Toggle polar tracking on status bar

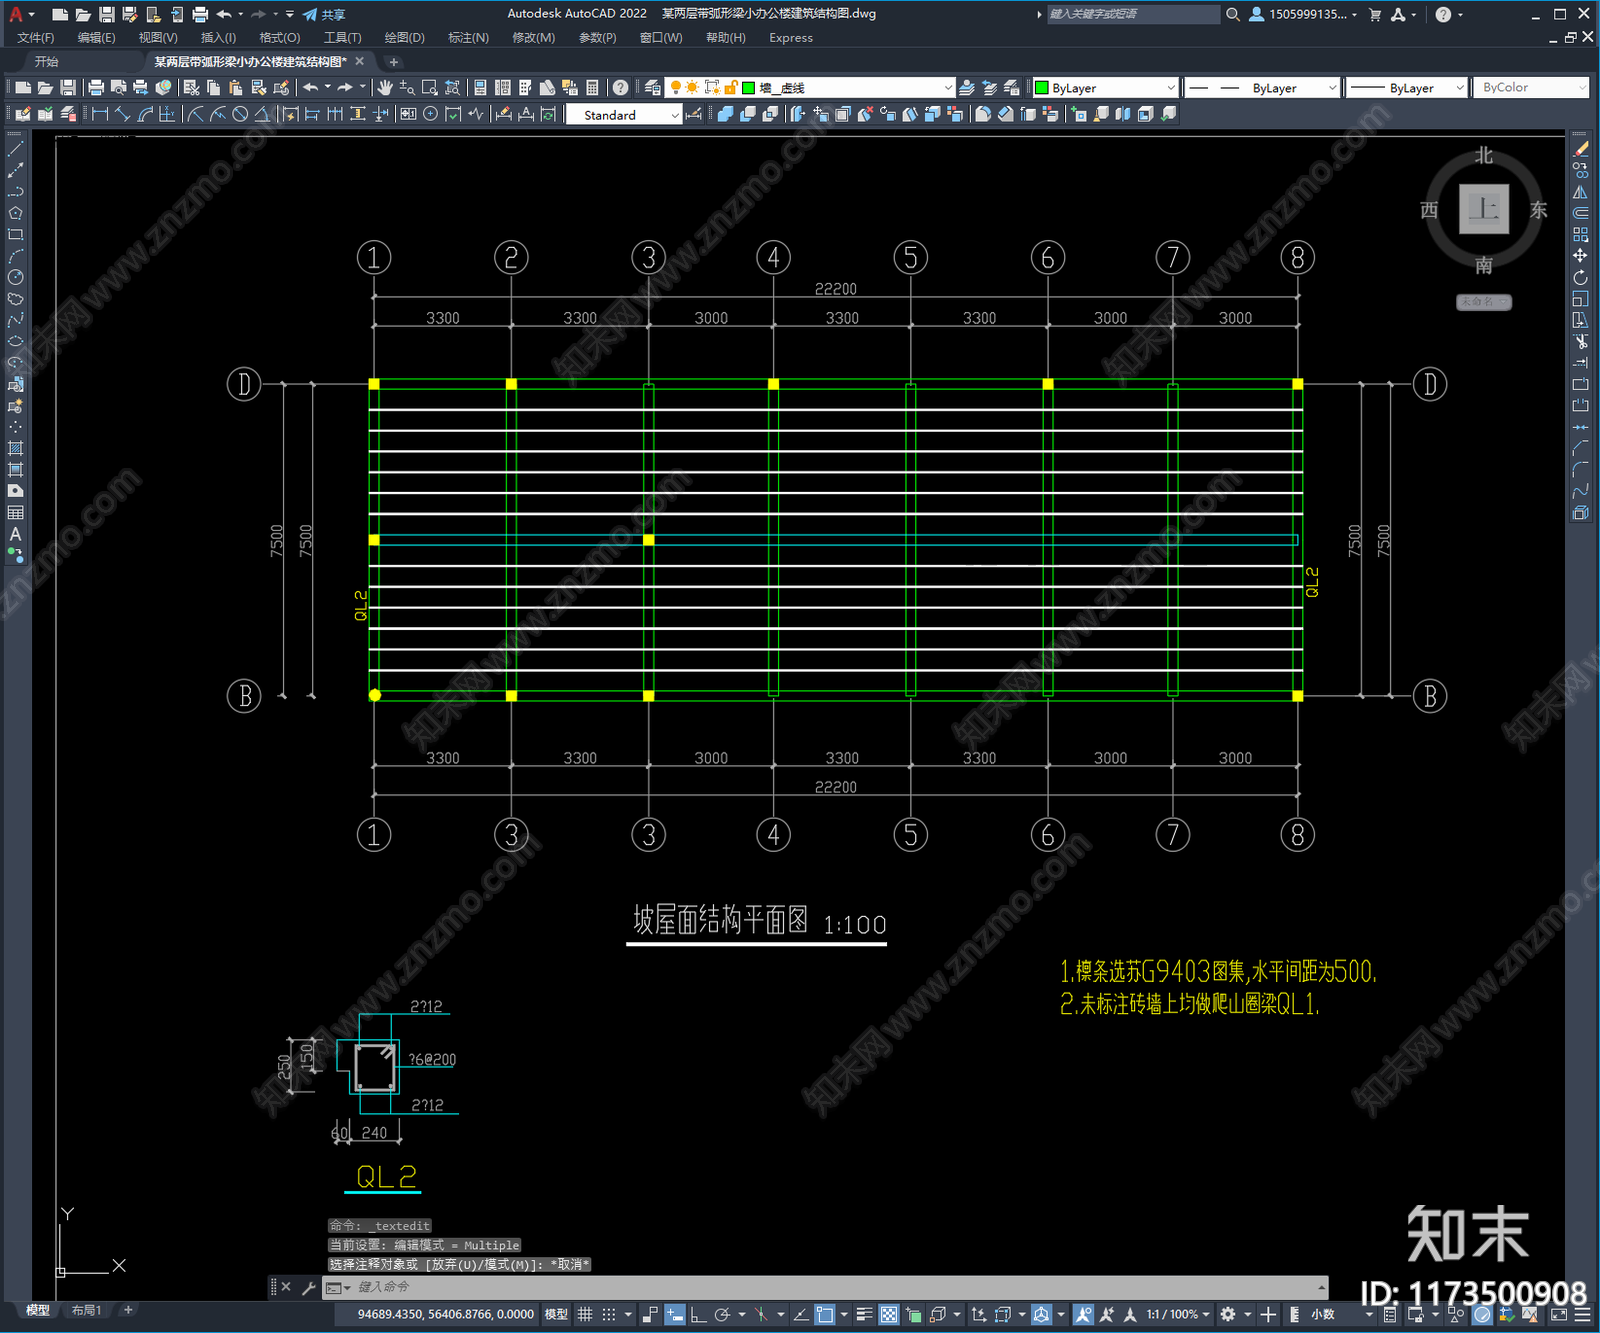(x=722, y=1314)
